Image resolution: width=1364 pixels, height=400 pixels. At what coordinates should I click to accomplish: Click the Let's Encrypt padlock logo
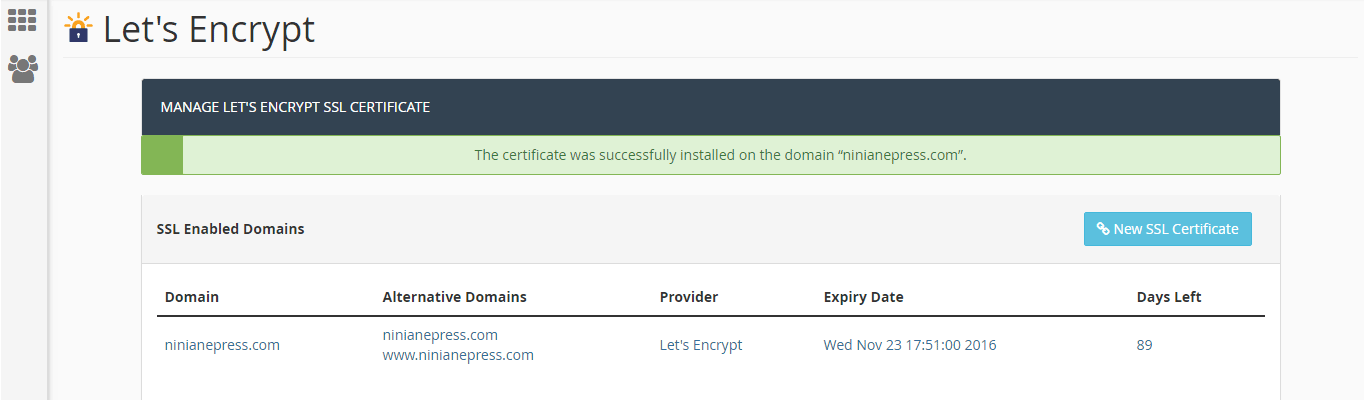[78, 28]
